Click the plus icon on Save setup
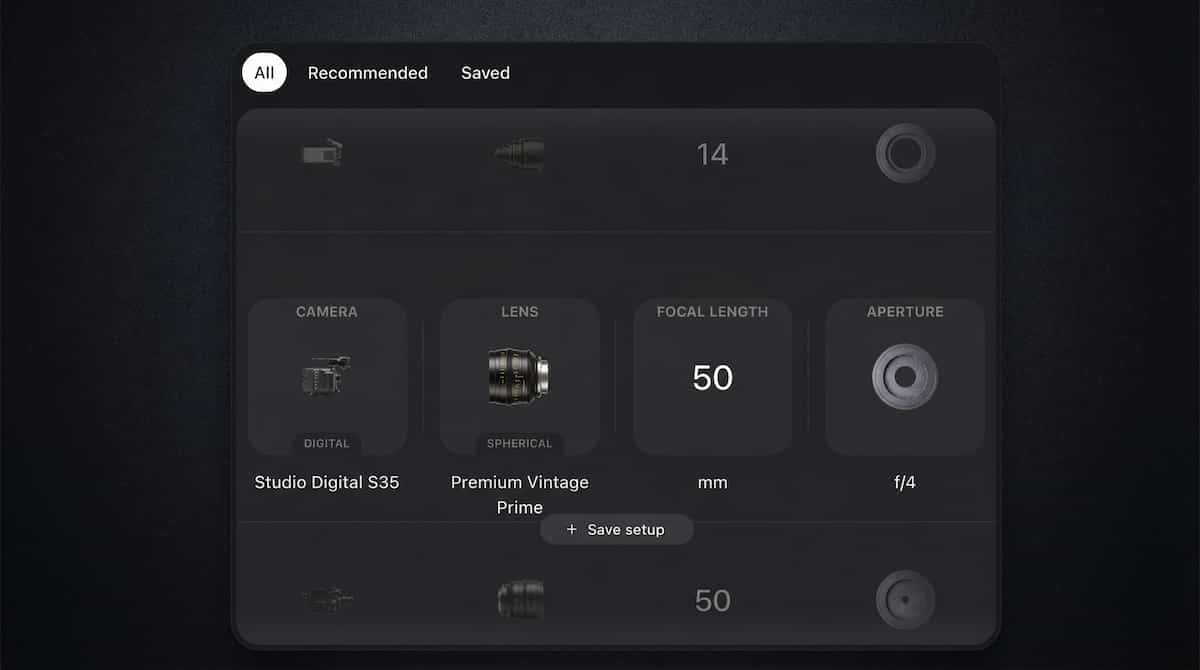 point(572,530)
